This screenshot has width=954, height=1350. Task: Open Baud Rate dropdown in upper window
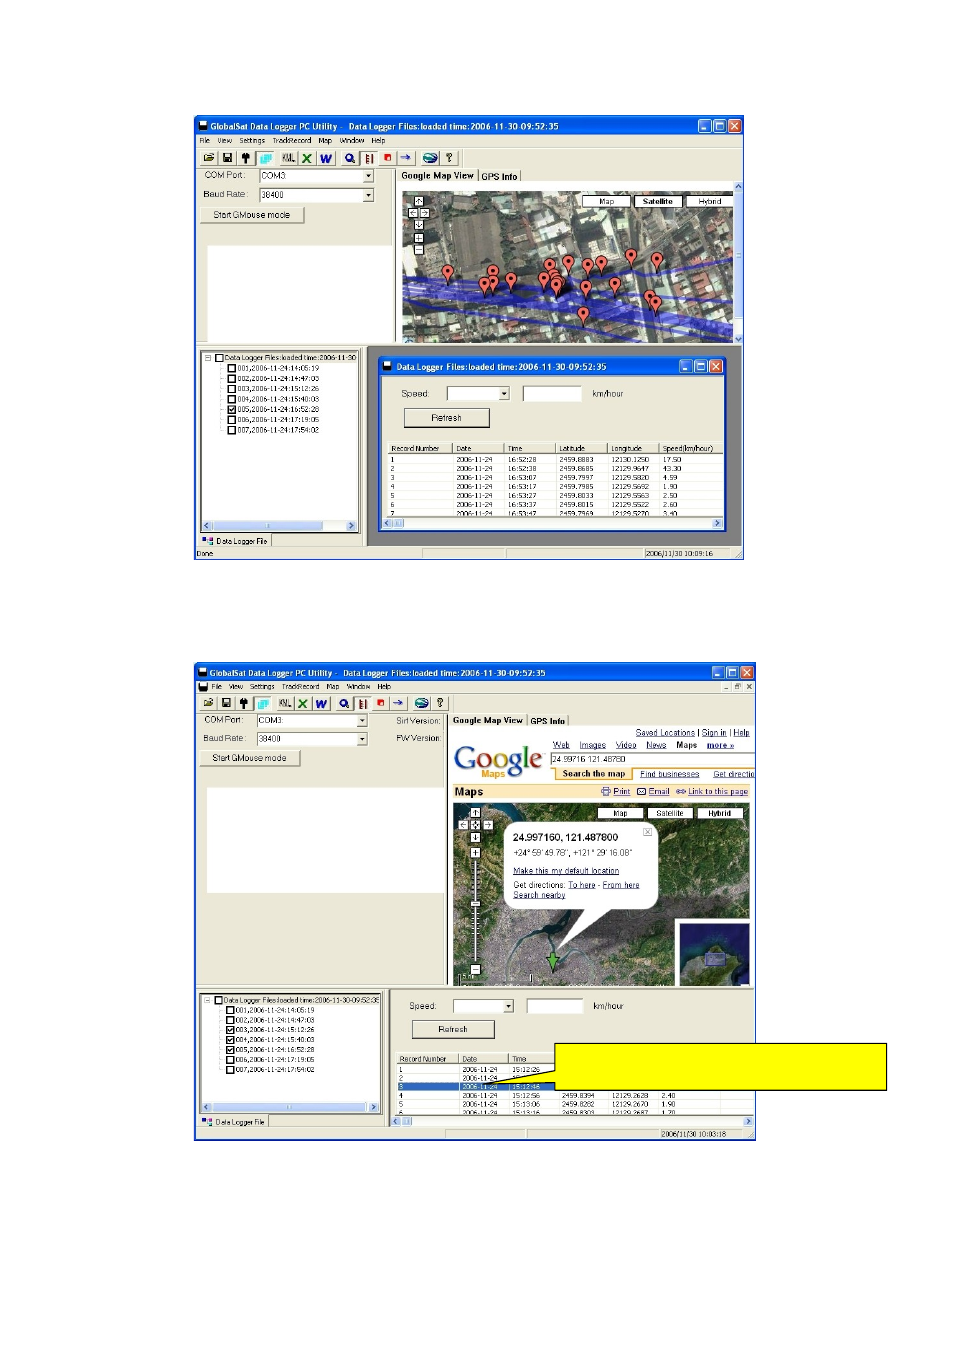(x=368, y=195)
